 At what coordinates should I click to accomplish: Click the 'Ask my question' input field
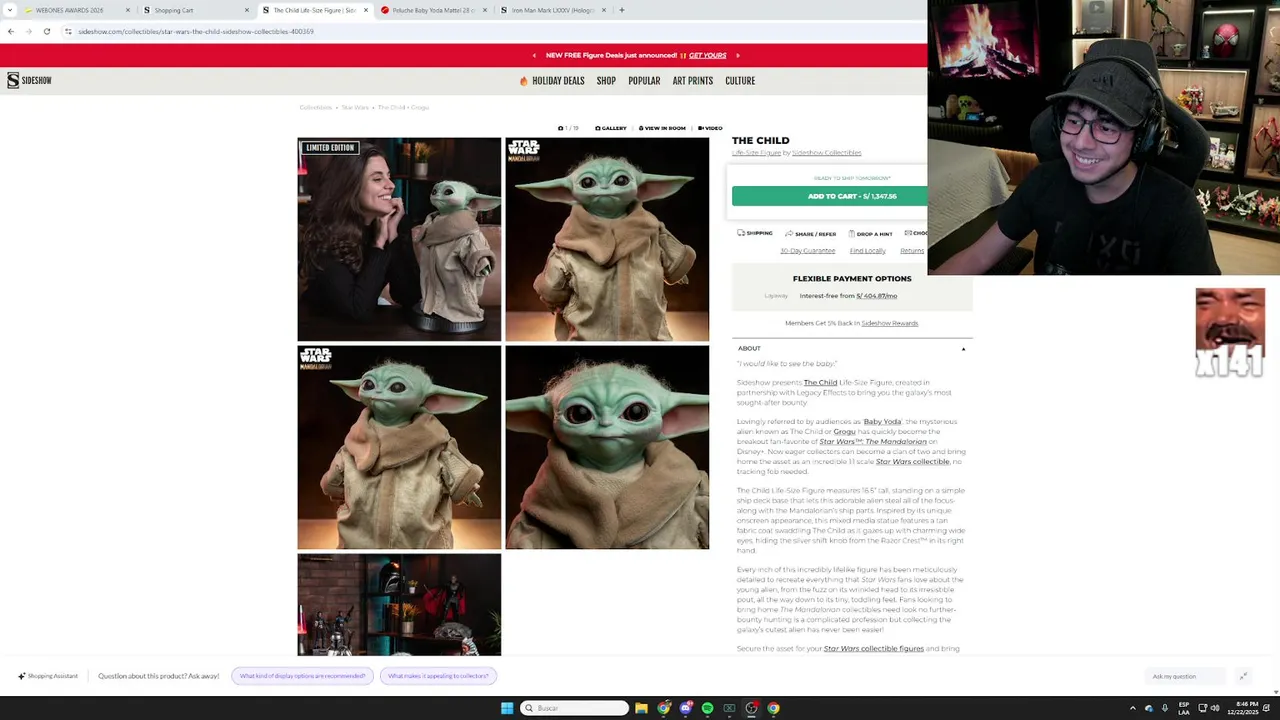[x=1186, y=676]
